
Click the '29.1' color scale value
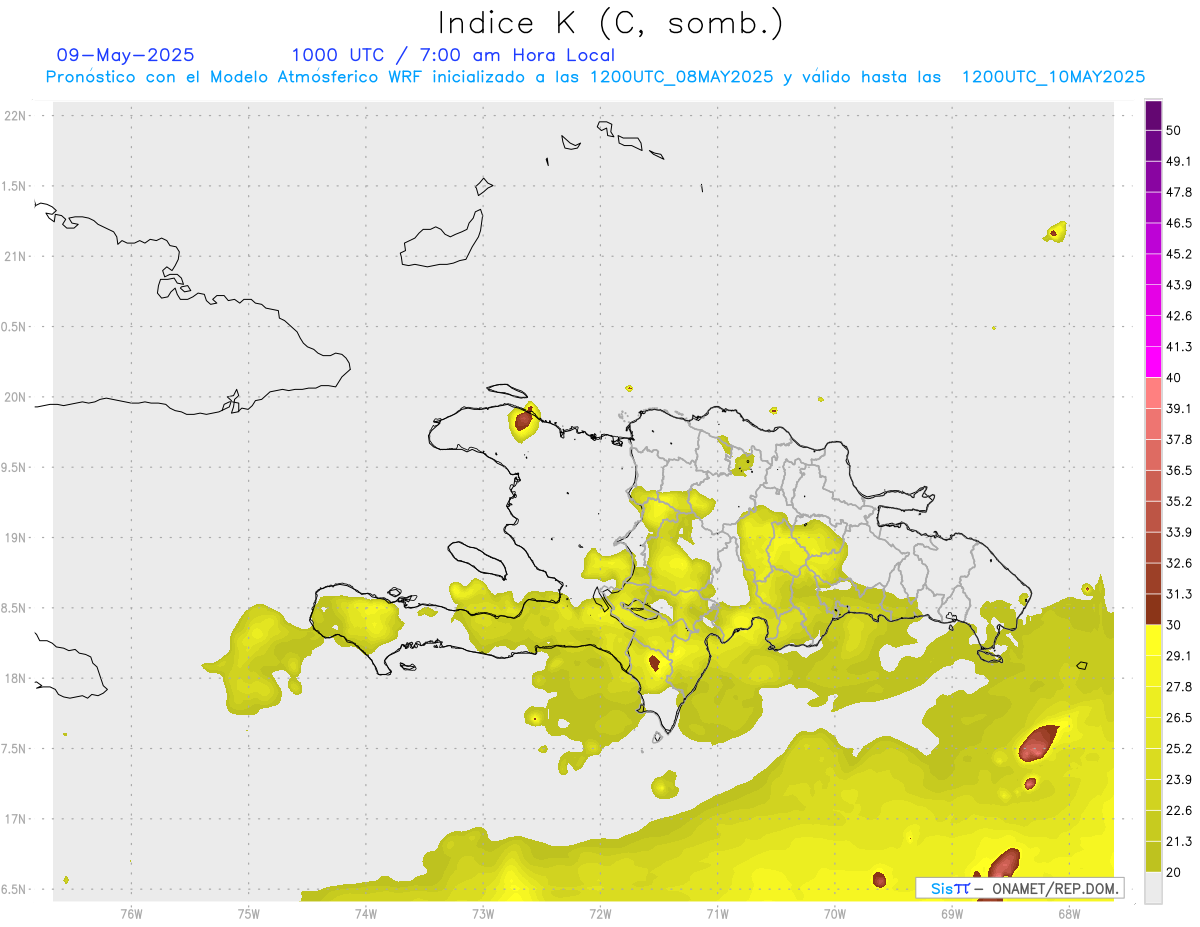1179,657
